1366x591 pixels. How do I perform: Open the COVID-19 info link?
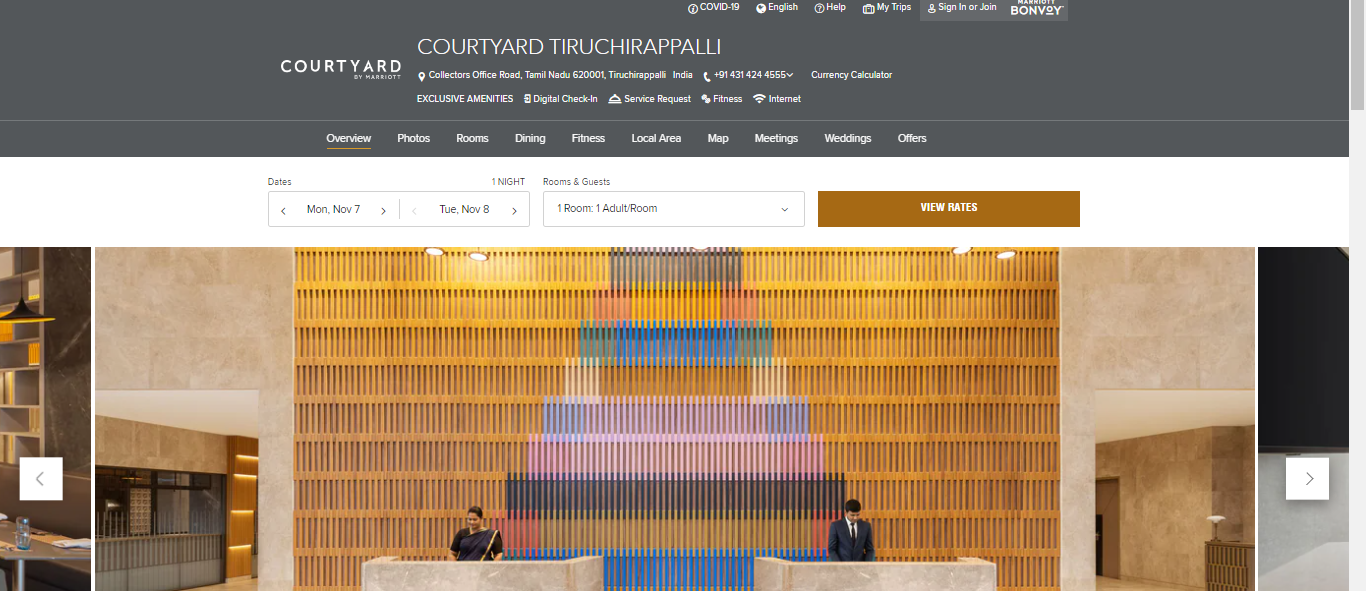tap(719, 7)
